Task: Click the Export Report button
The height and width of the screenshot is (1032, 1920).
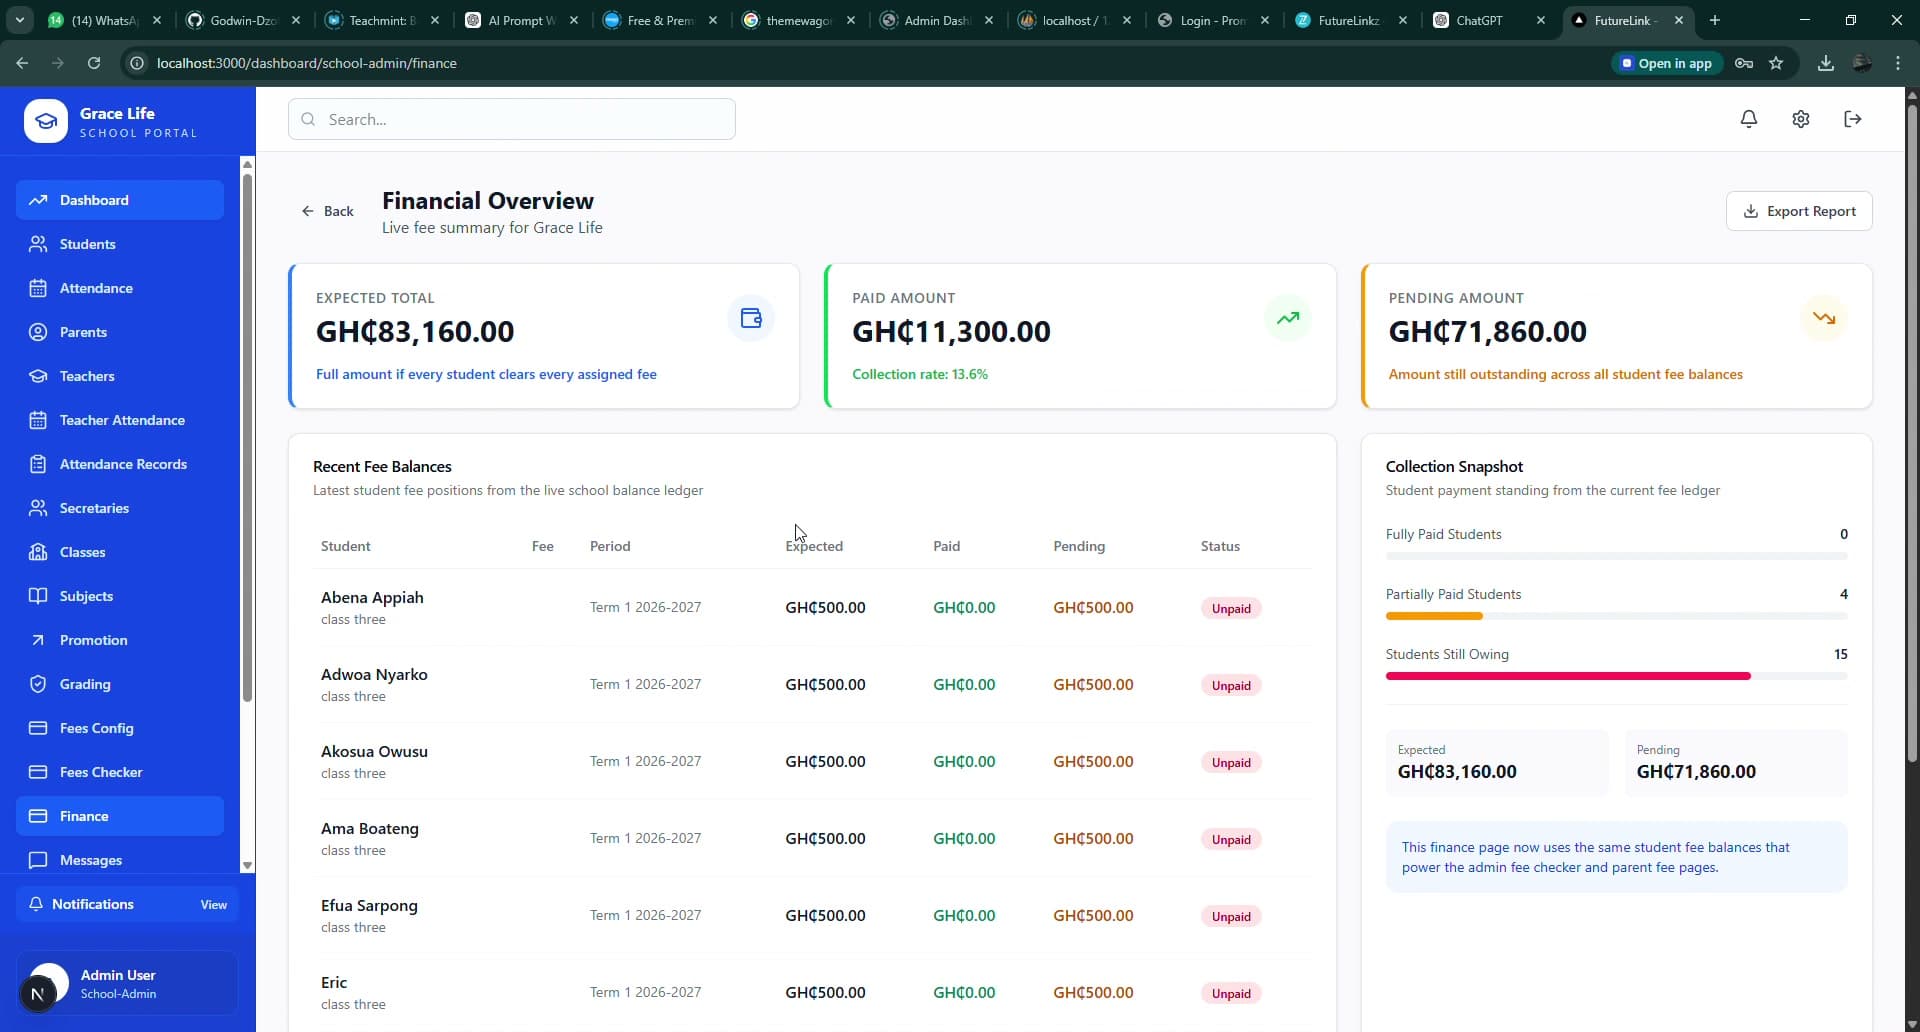Action: (x=1799, y=211)
